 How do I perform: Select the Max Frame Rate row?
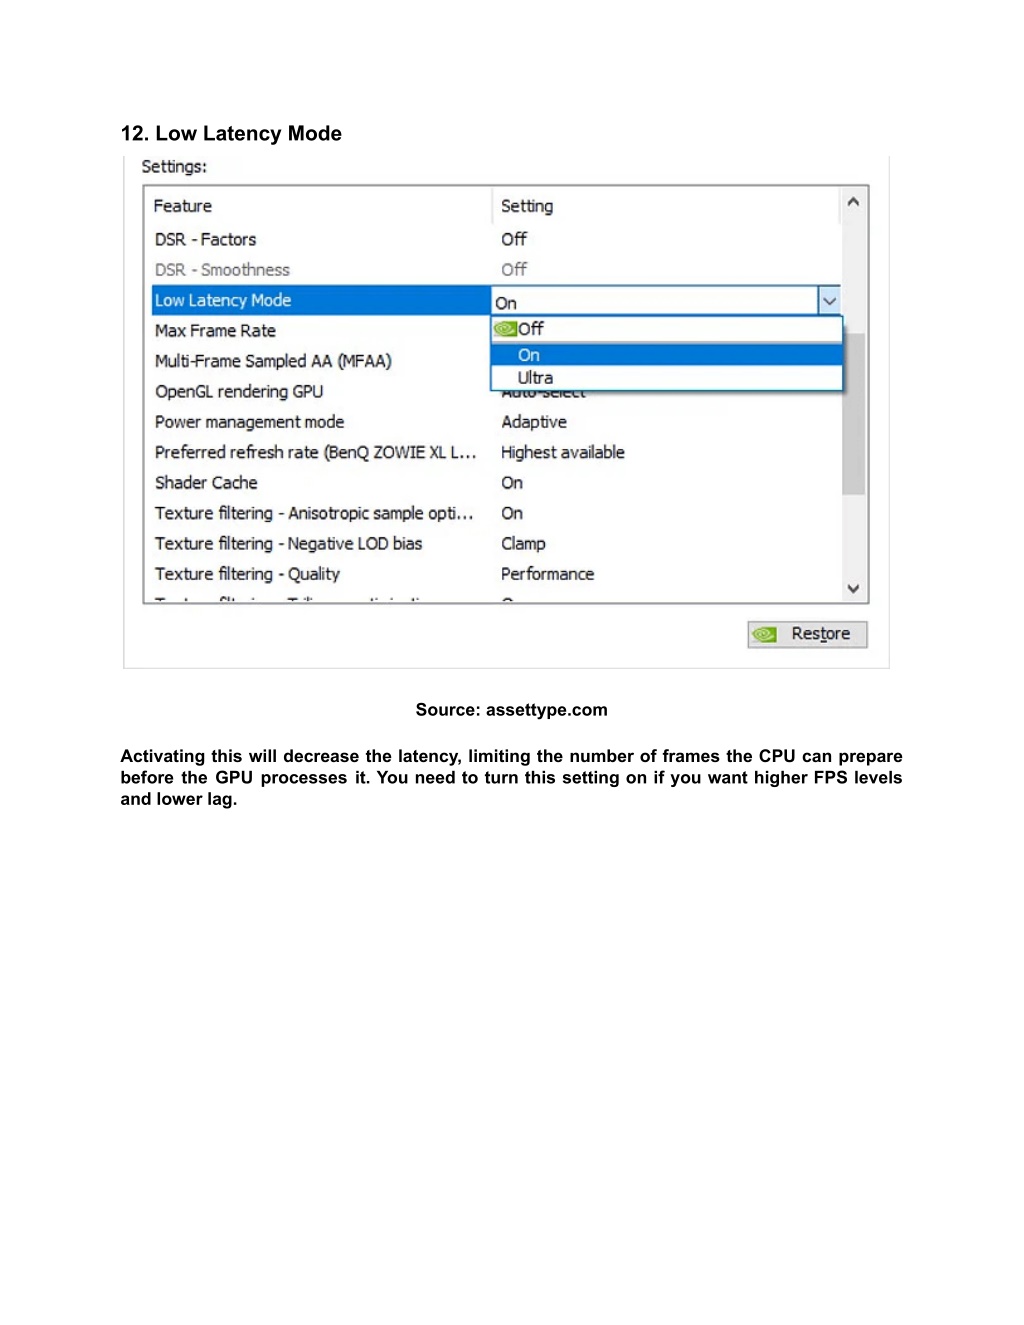pos(321,331)
